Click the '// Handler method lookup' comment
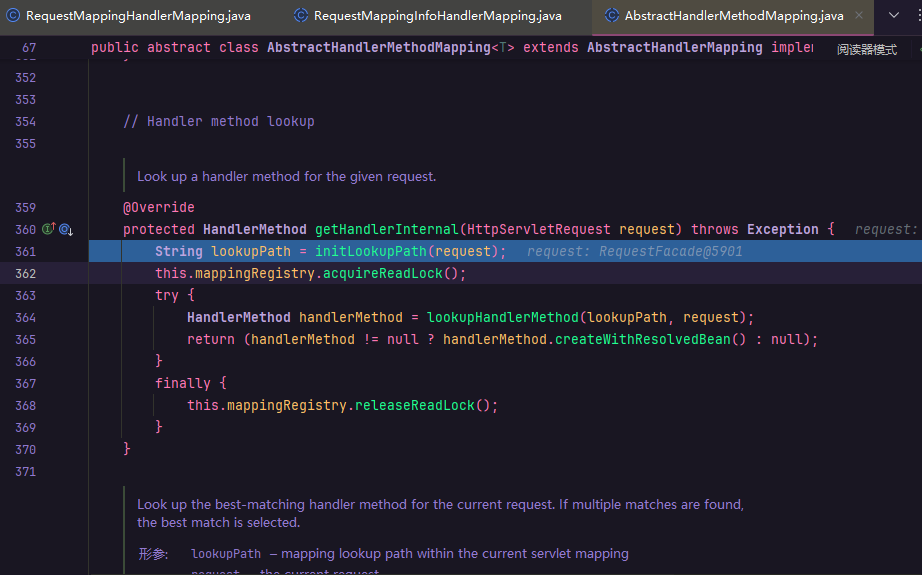Viewport: 922px width, 575px height. point(219,122)
